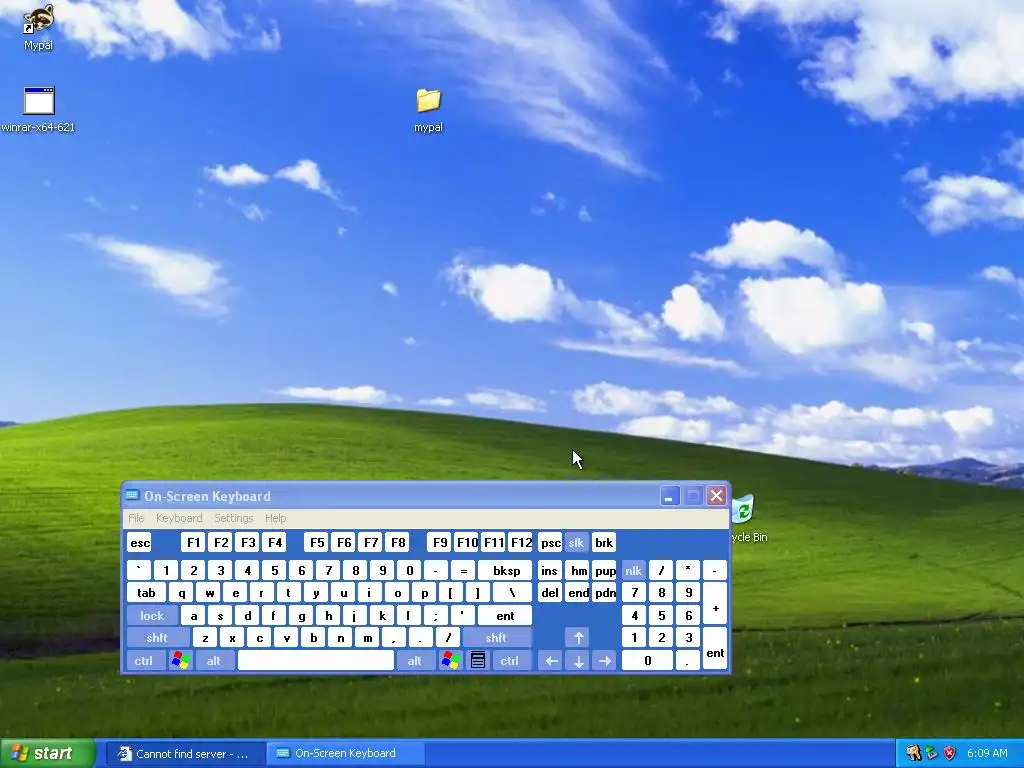Click the right arrow key

pos(605,661)
